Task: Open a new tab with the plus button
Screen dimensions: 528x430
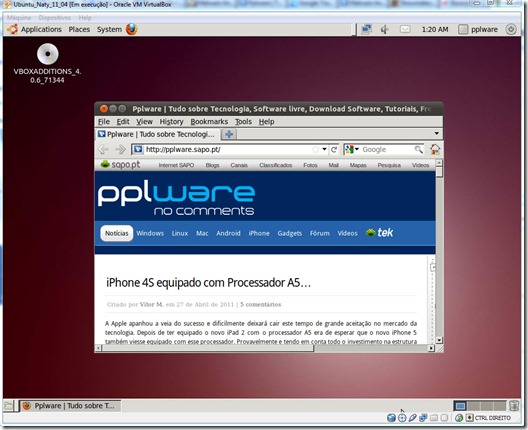Action: [x=229, y=134]
